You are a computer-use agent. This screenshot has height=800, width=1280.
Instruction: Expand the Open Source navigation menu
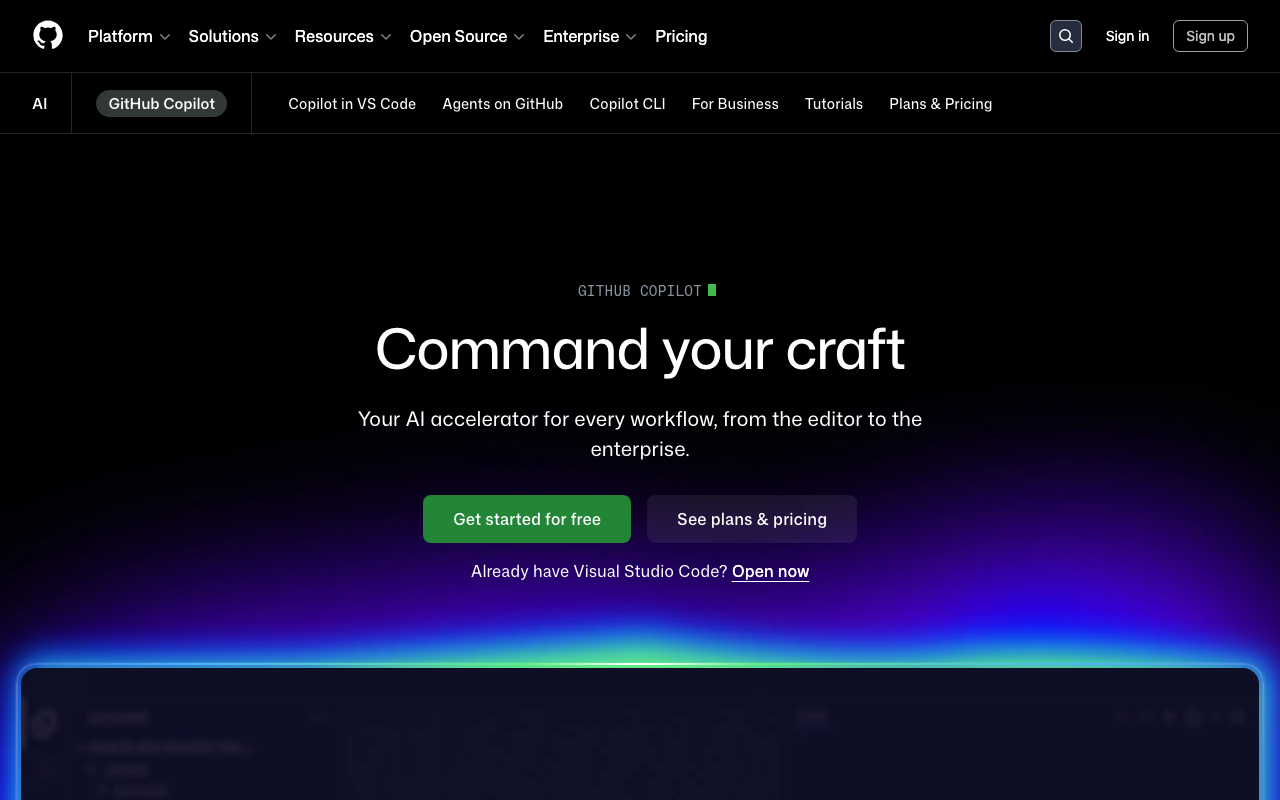pyautogui.click(x=466, y=36)
